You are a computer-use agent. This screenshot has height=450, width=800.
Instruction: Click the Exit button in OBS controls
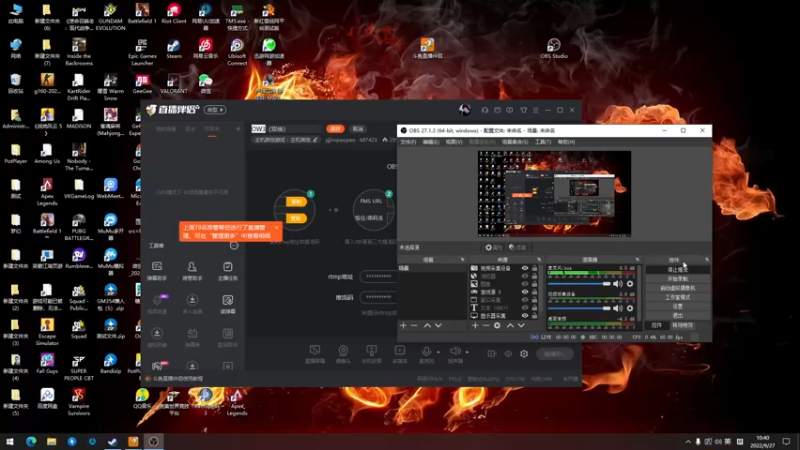[x=678, y=315]
